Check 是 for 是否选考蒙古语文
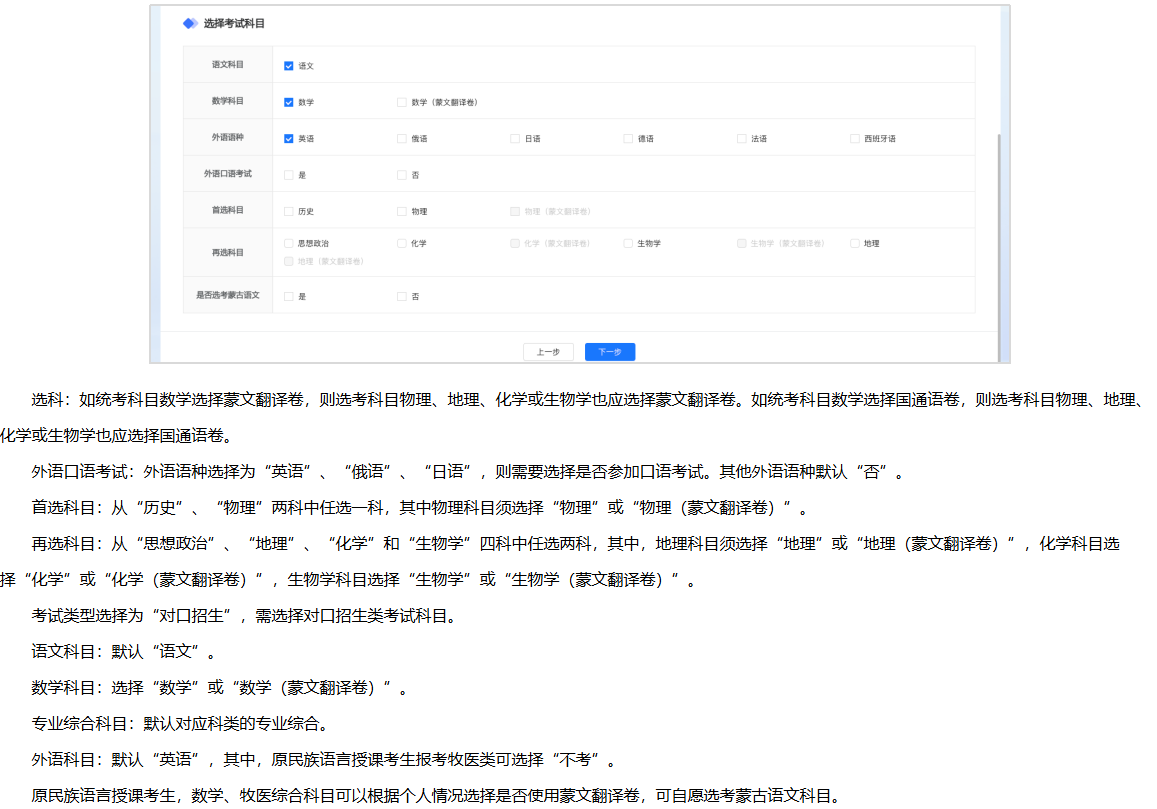Image resolution: width=1157 pixels, height=809 pixels. [x=289, y=297]
